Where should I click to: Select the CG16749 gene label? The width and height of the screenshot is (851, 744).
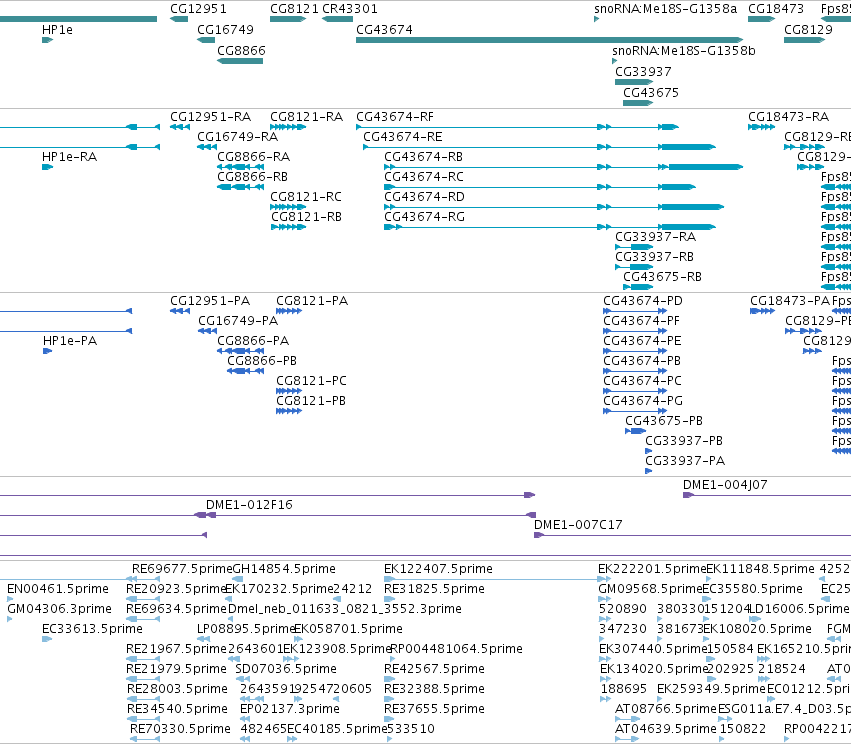click(225, 30)
